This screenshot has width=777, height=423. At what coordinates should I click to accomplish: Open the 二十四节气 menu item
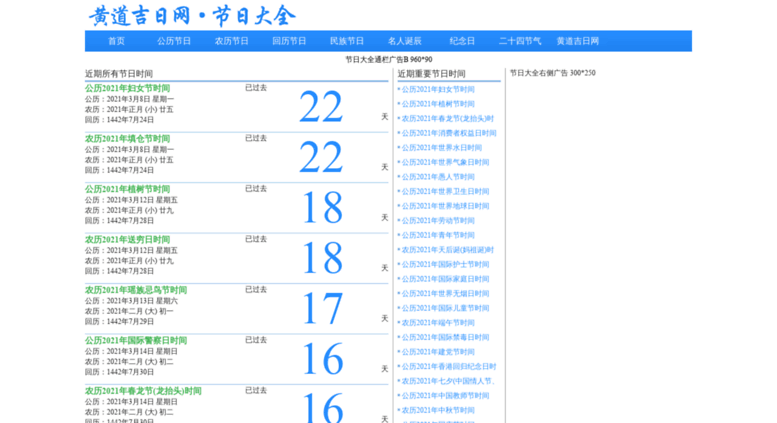(x=520, y=41)
